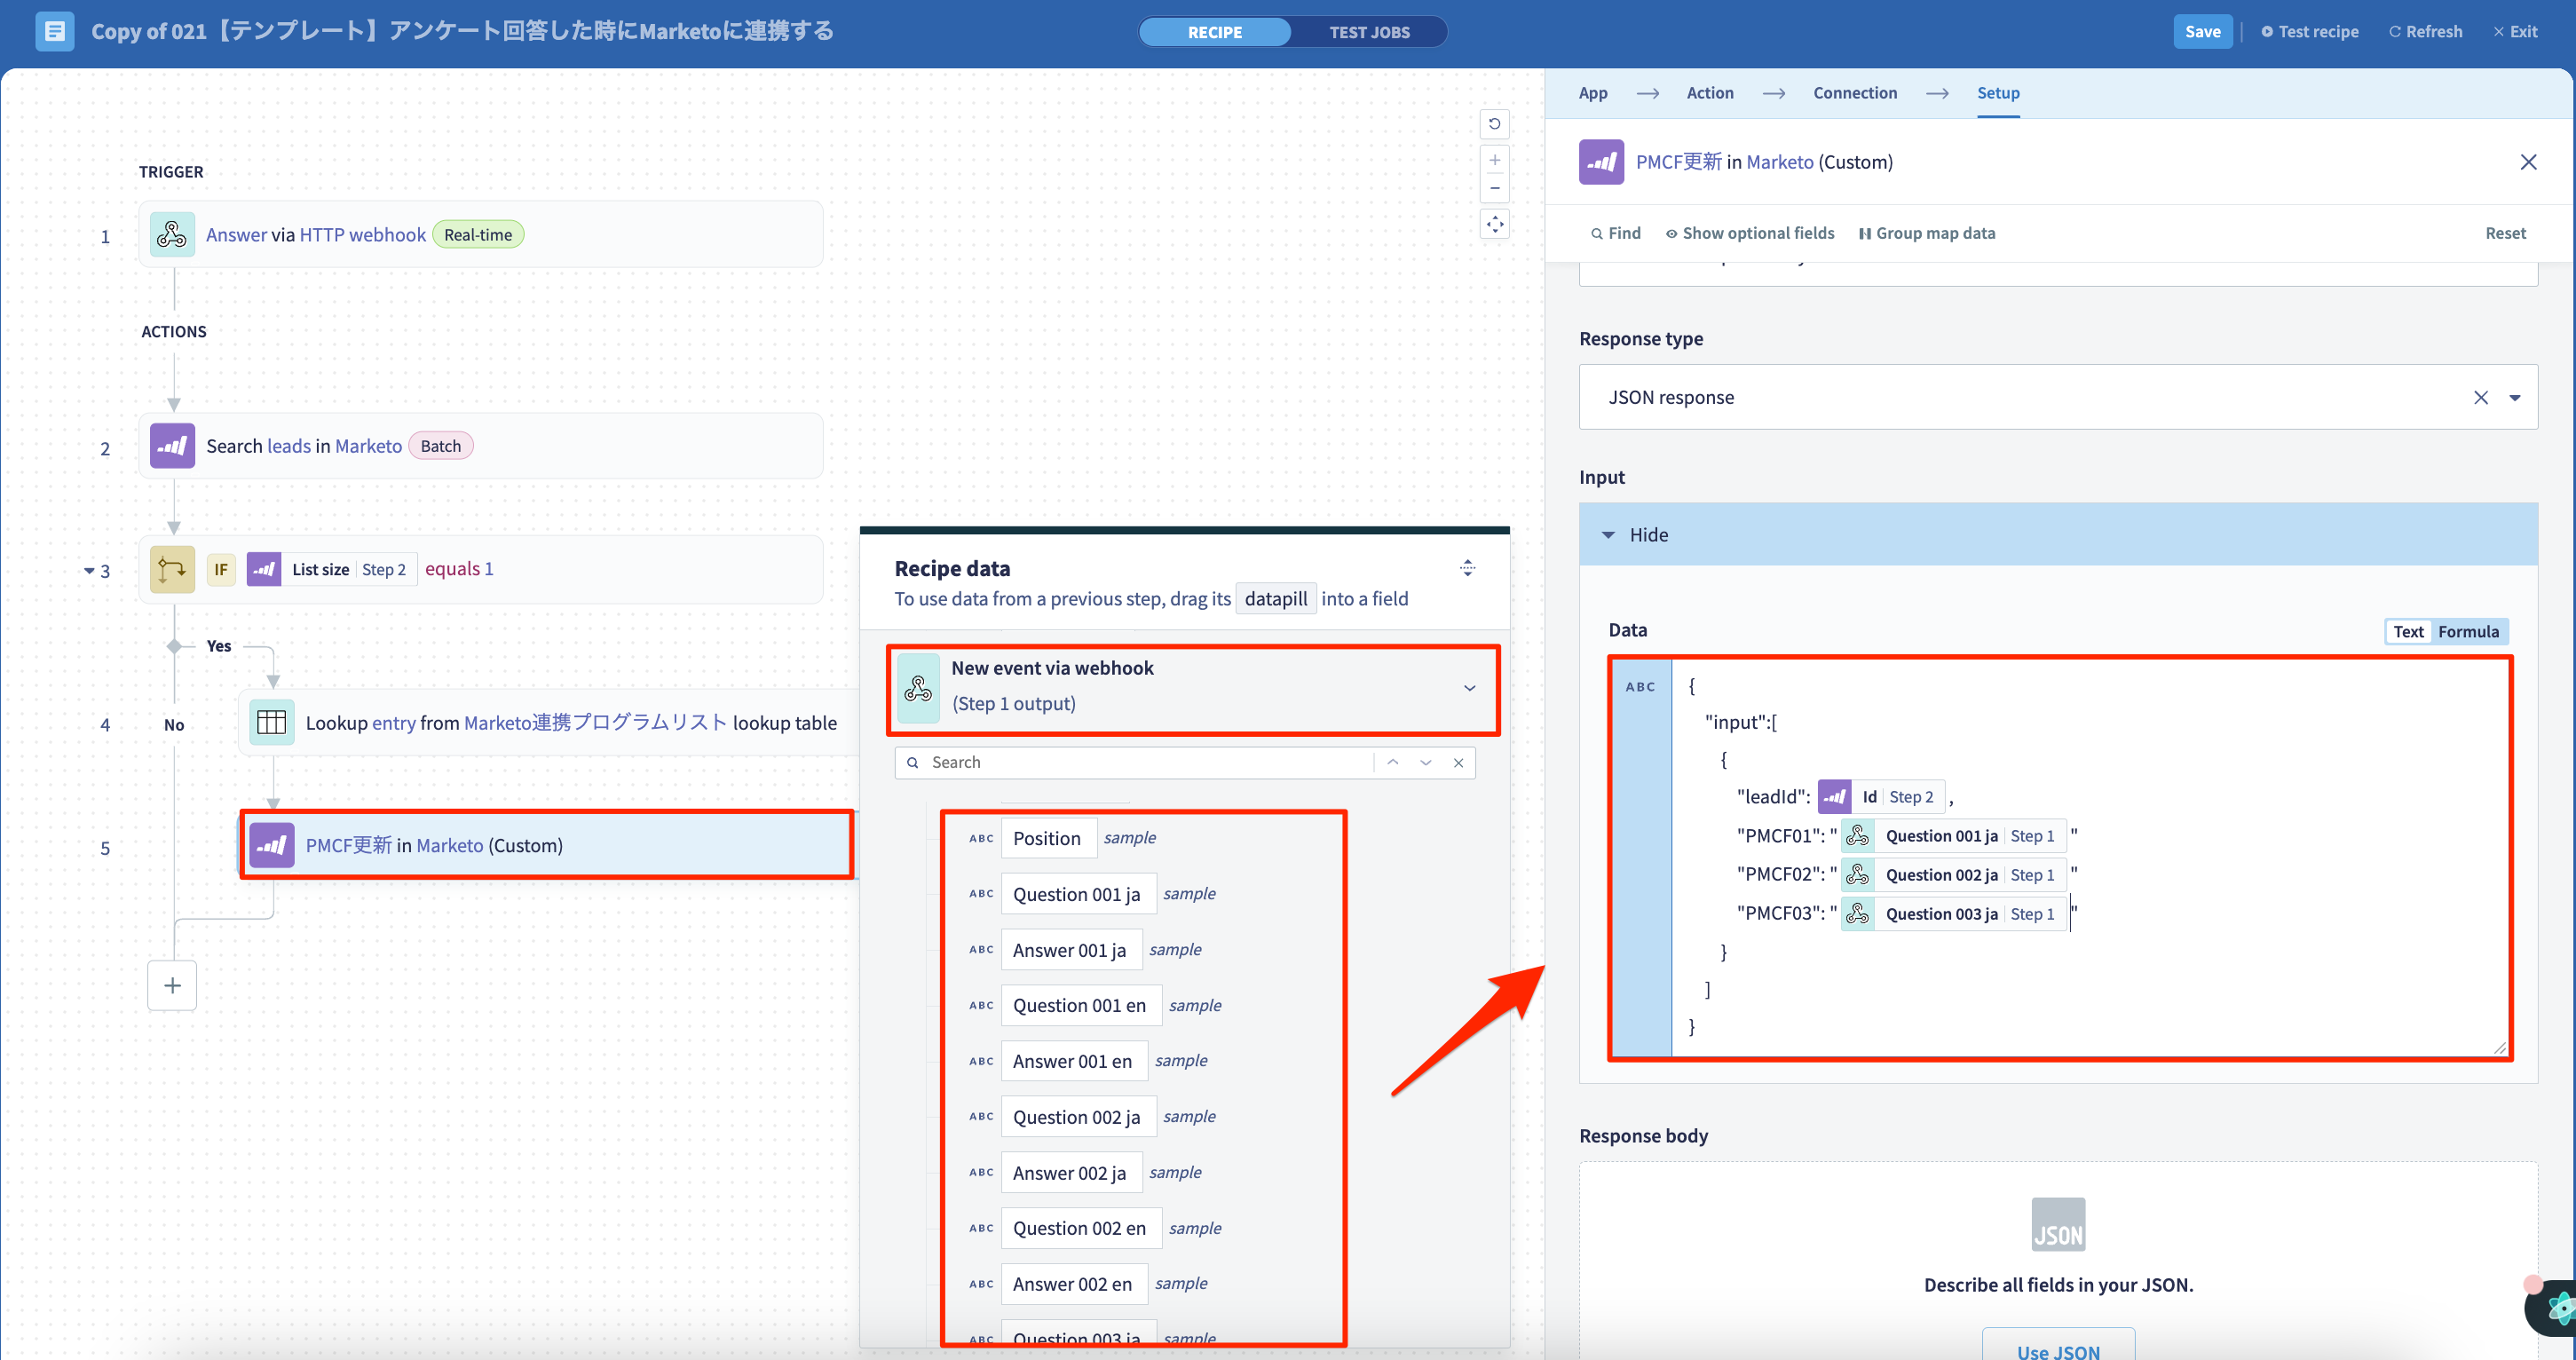Click Find in setup toolbar

point(1616,233)
